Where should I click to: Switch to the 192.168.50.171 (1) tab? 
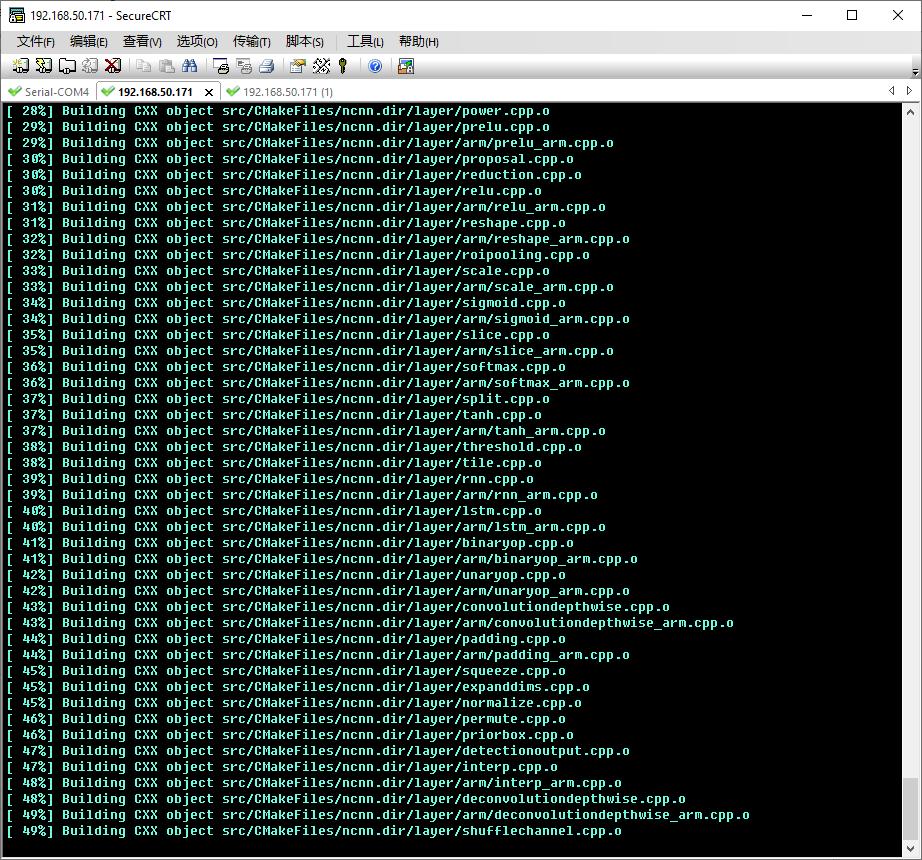click(280, 92)
